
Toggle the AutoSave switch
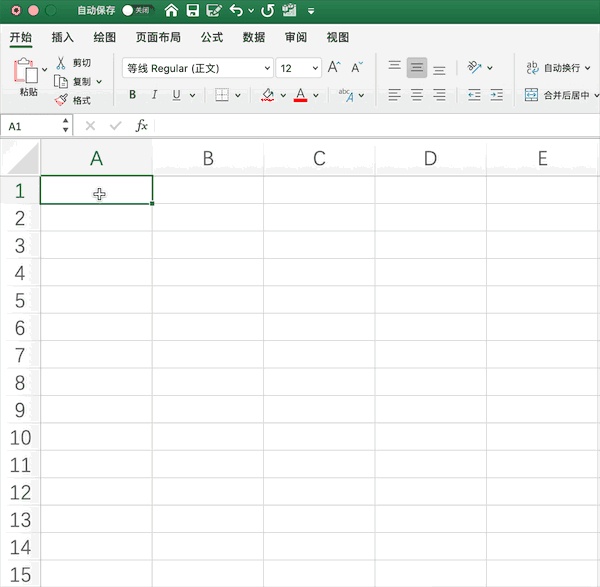(x=137, y=10)
